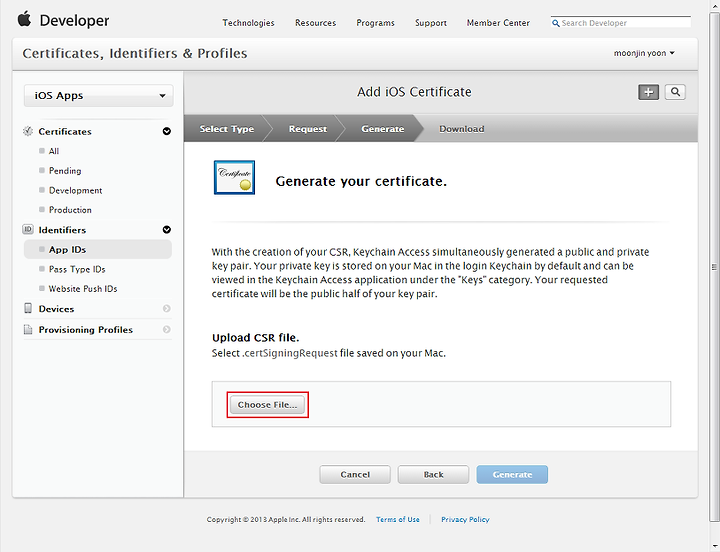Select Pass Type IDs in sidebar
The width and height of the screenshot is (720, 552).
coord(77,269)
